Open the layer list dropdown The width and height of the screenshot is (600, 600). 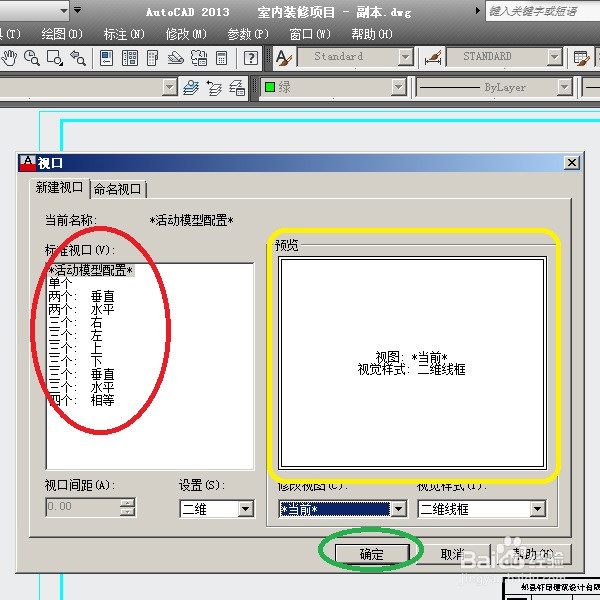(x=170, y=87)
